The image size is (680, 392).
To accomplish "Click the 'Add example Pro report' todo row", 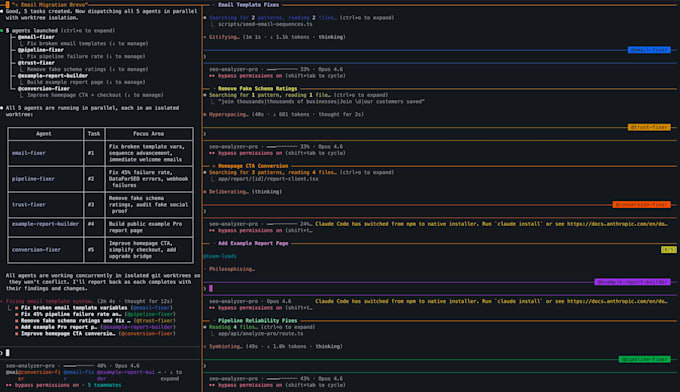I will pyautogui.click(x=95, y=327).
